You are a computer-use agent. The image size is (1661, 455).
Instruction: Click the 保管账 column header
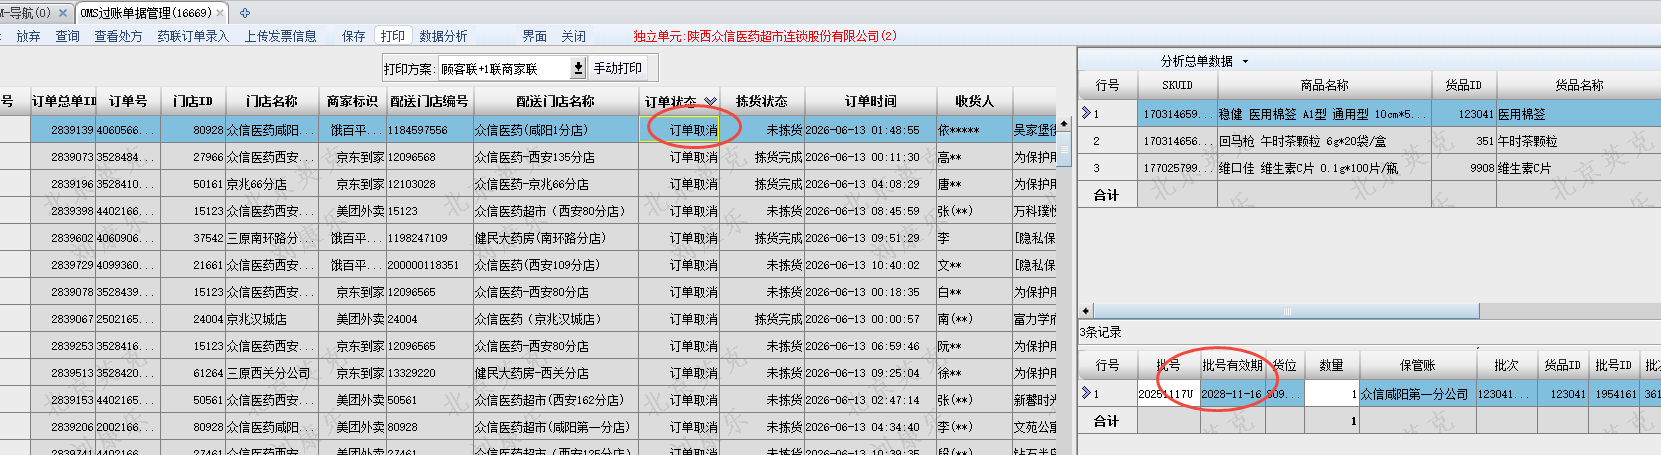[1416, 365]
